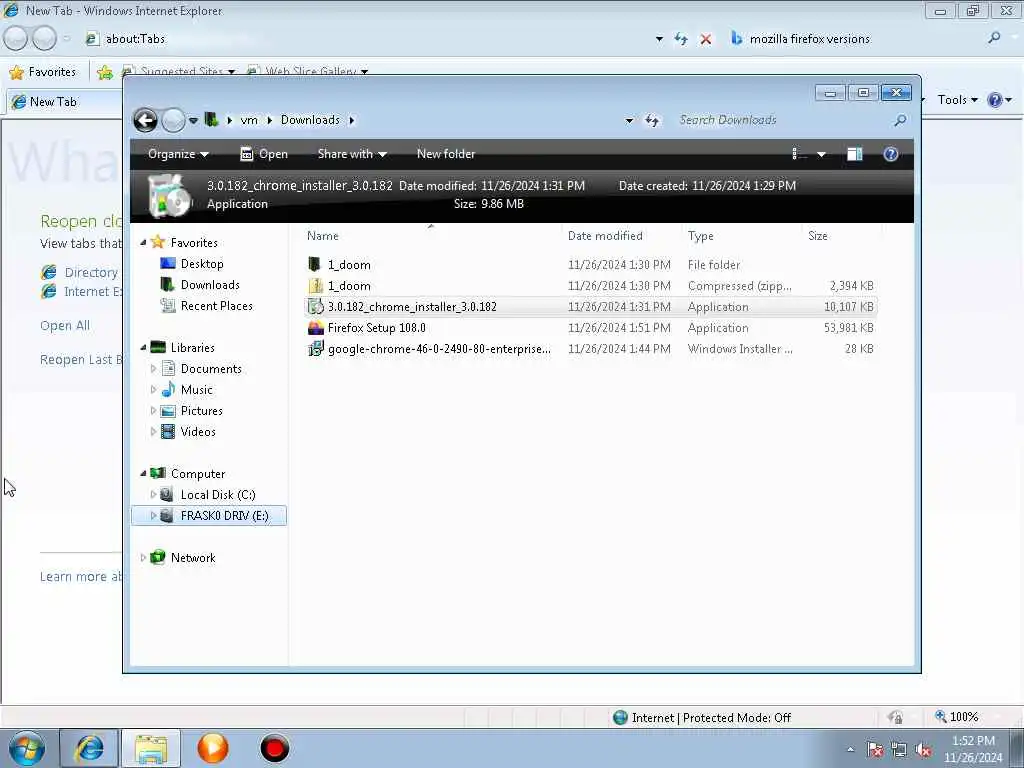Expand the arrow after Downloads breadcrumb
The height and width of the screenshot is (768, 1024).
pos(352,120)
